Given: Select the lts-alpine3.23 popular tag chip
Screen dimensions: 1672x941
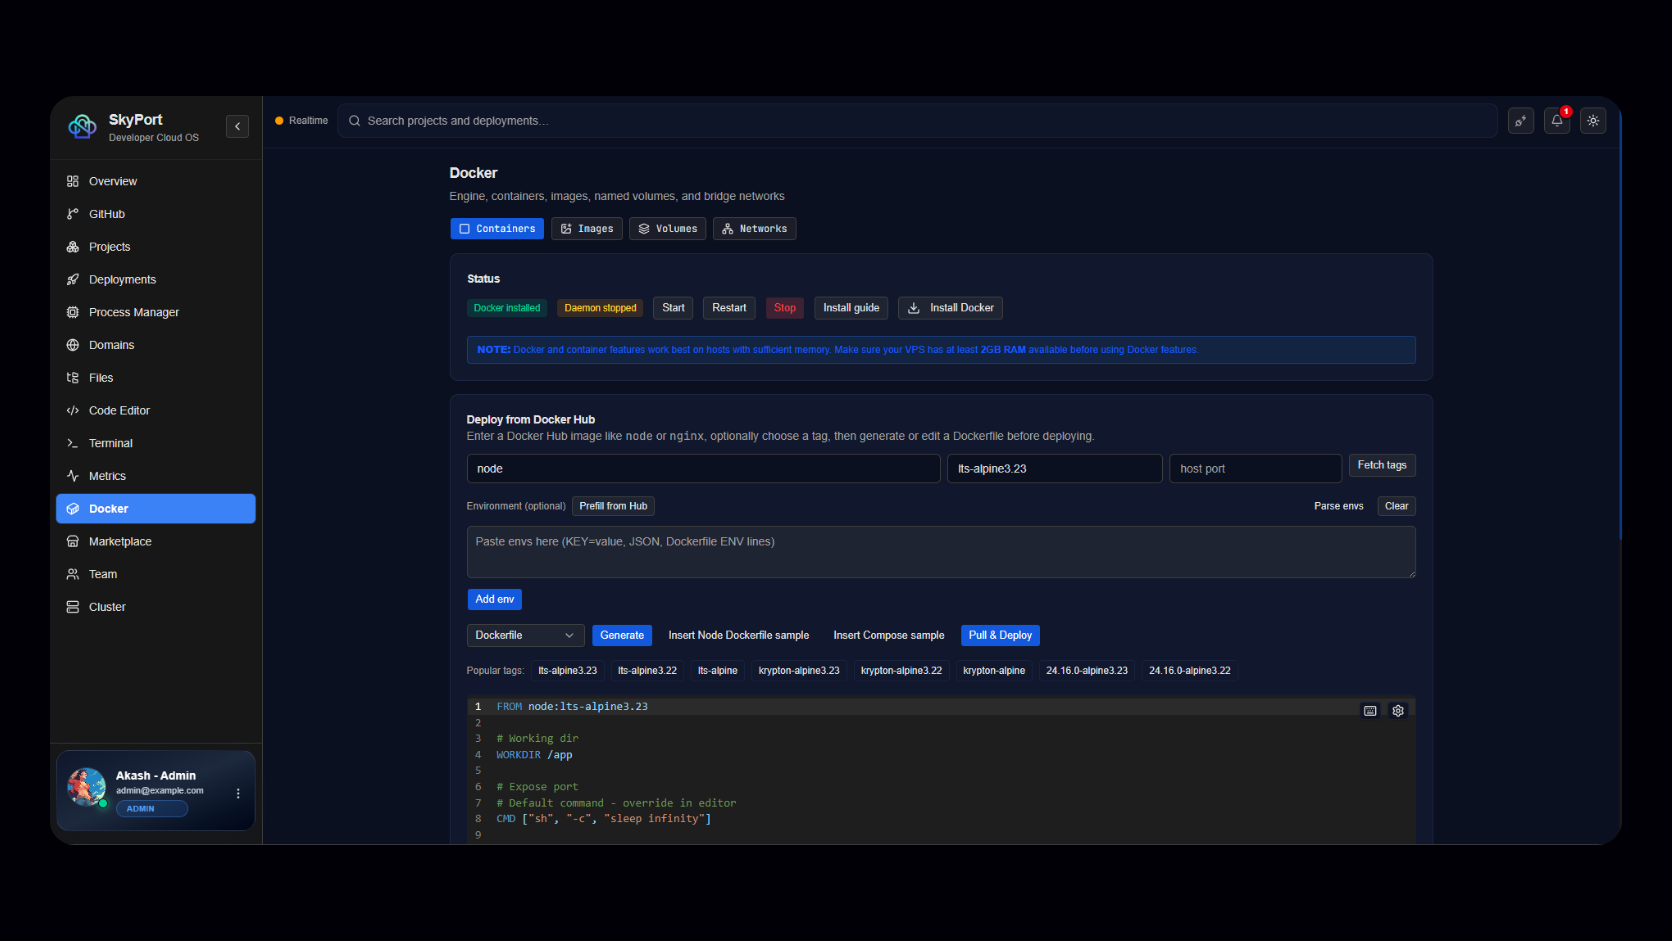Looking at the screenshot, I should coord(568,671).
